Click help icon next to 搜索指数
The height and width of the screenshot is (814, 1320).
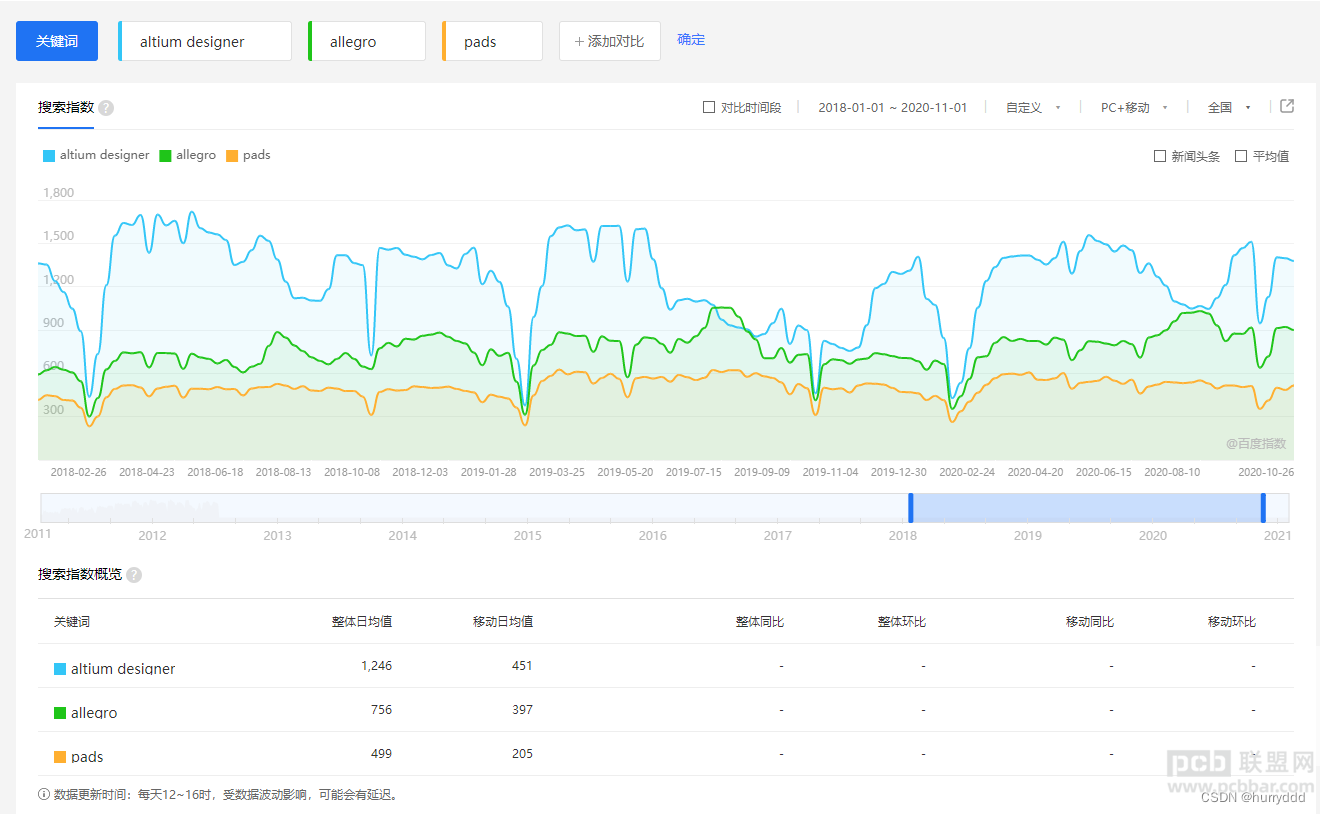click(x=106, y=108)
